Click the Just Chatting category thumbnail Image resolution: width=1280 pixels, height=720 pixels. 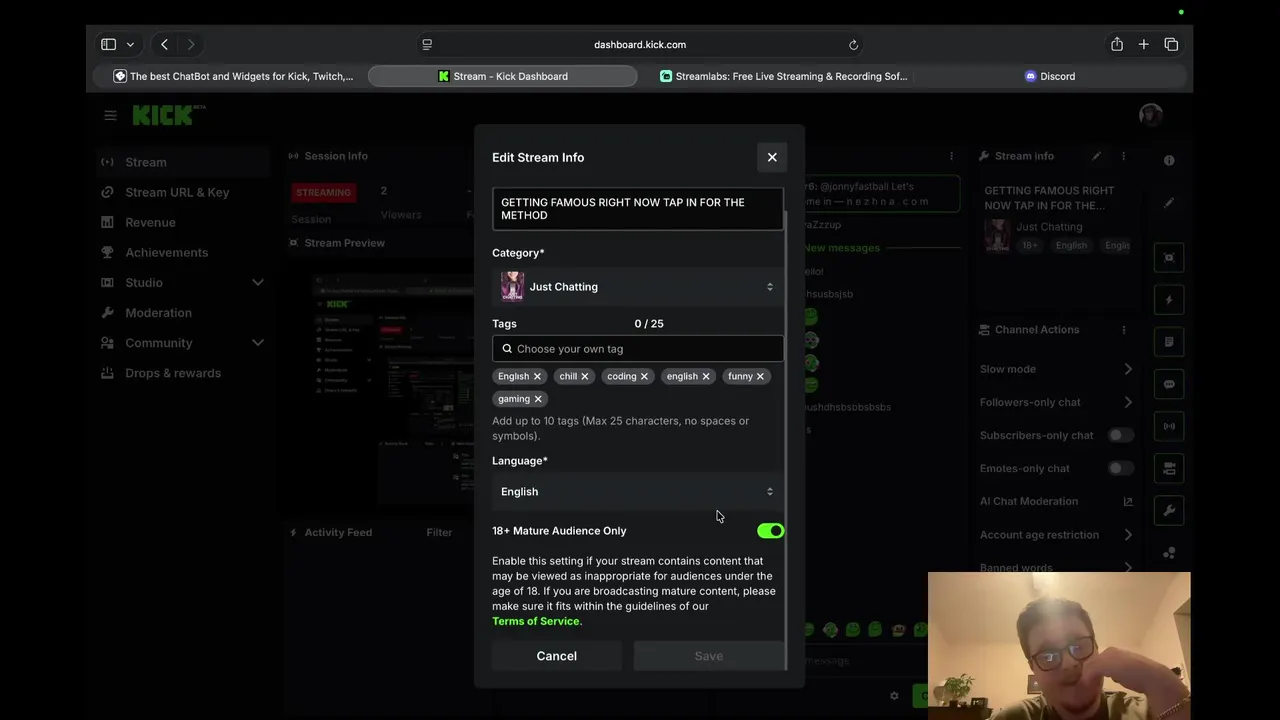(512, 287)
